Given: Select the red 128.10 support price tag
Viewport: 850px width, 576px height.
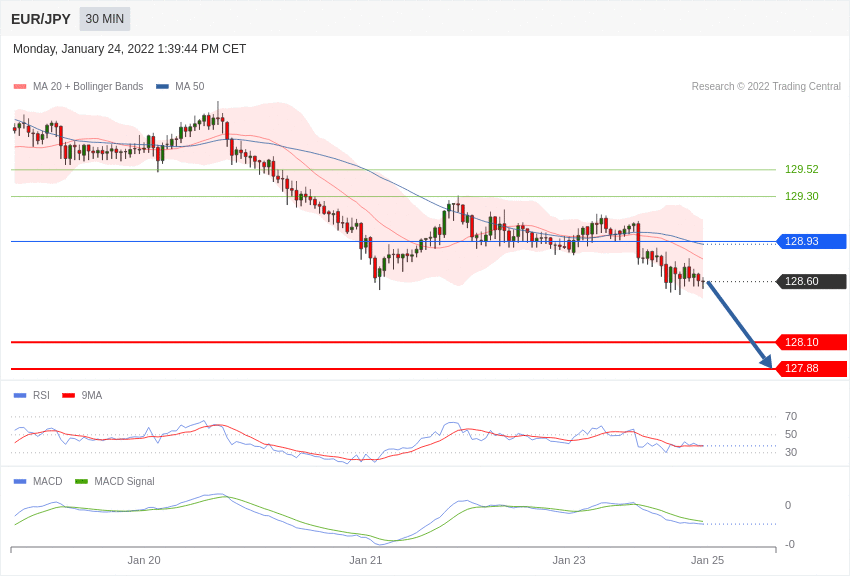Looking at the screenshot, I should tap(811, 342).
